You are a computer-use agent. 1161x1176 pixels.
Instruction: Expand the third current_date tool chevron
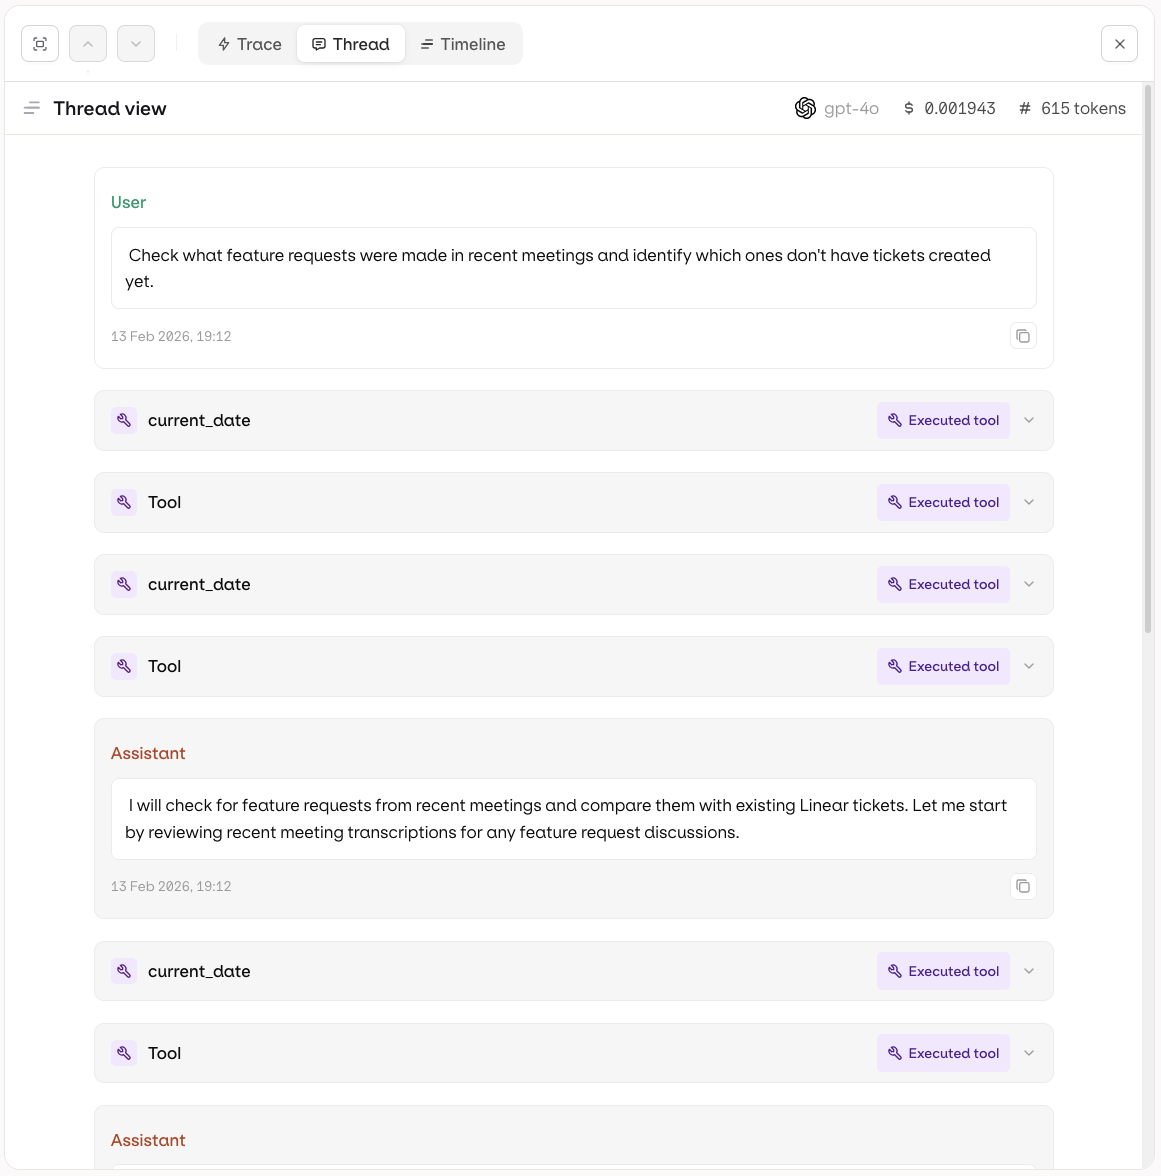pos(1029,971)
